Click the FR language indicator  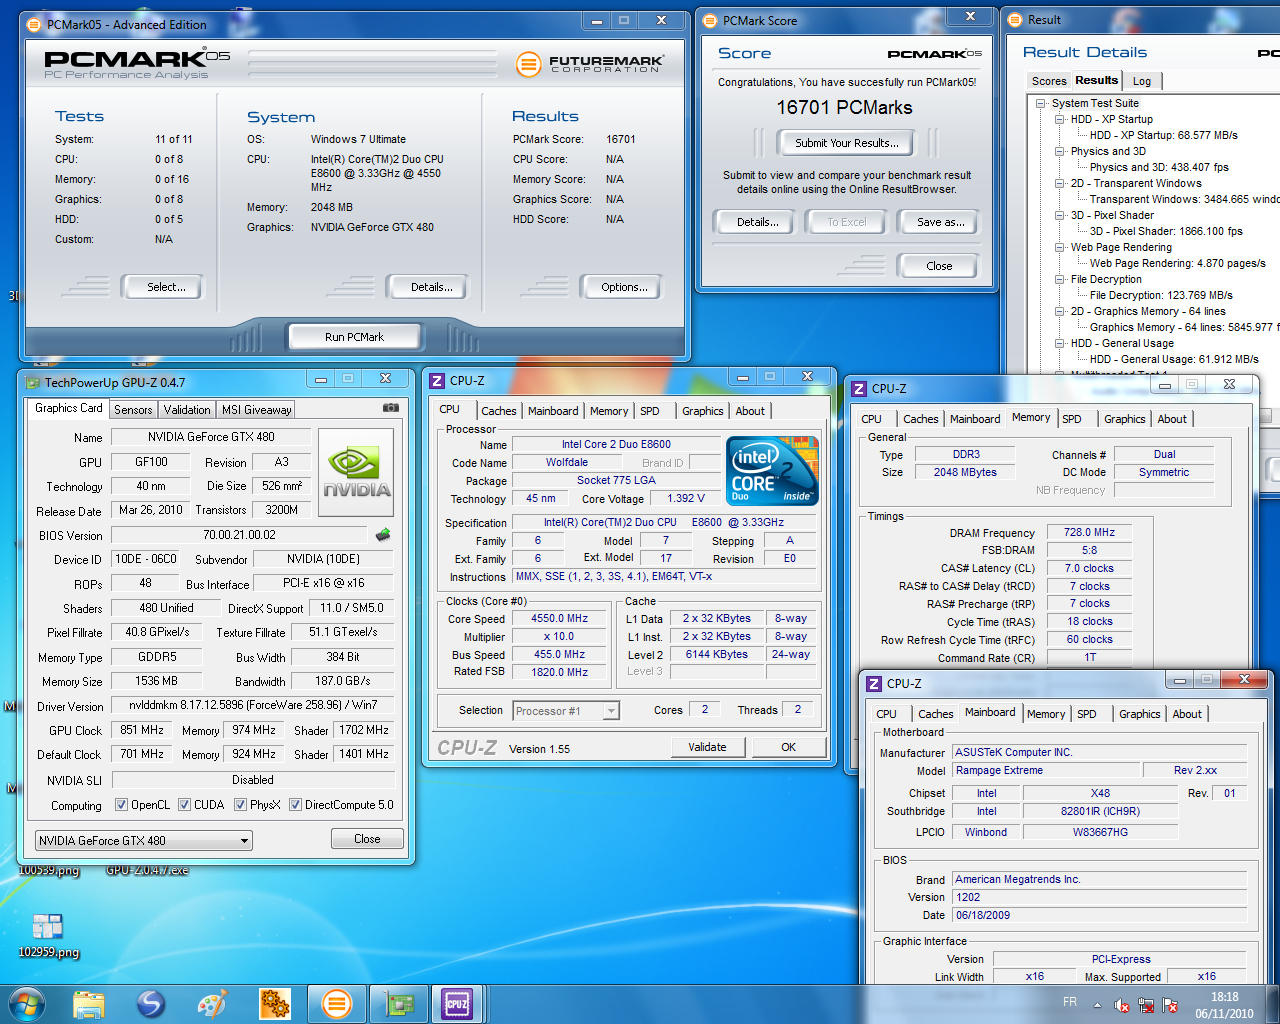point(1070,1002)
